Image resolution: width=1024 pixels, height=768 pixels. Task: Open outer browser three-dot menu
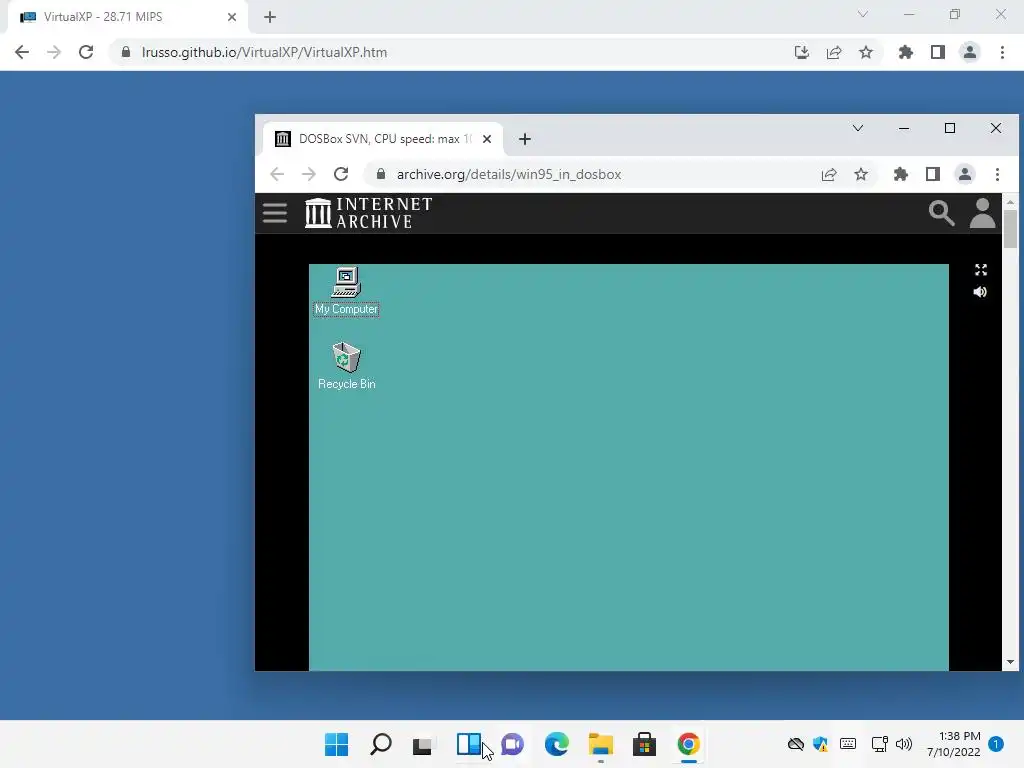[x=1002, y=52]
